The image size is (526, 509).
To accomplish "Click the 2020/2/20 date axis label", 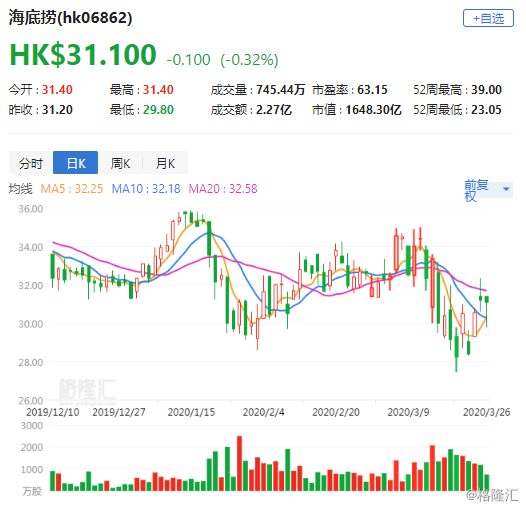I will coord(336,412).
